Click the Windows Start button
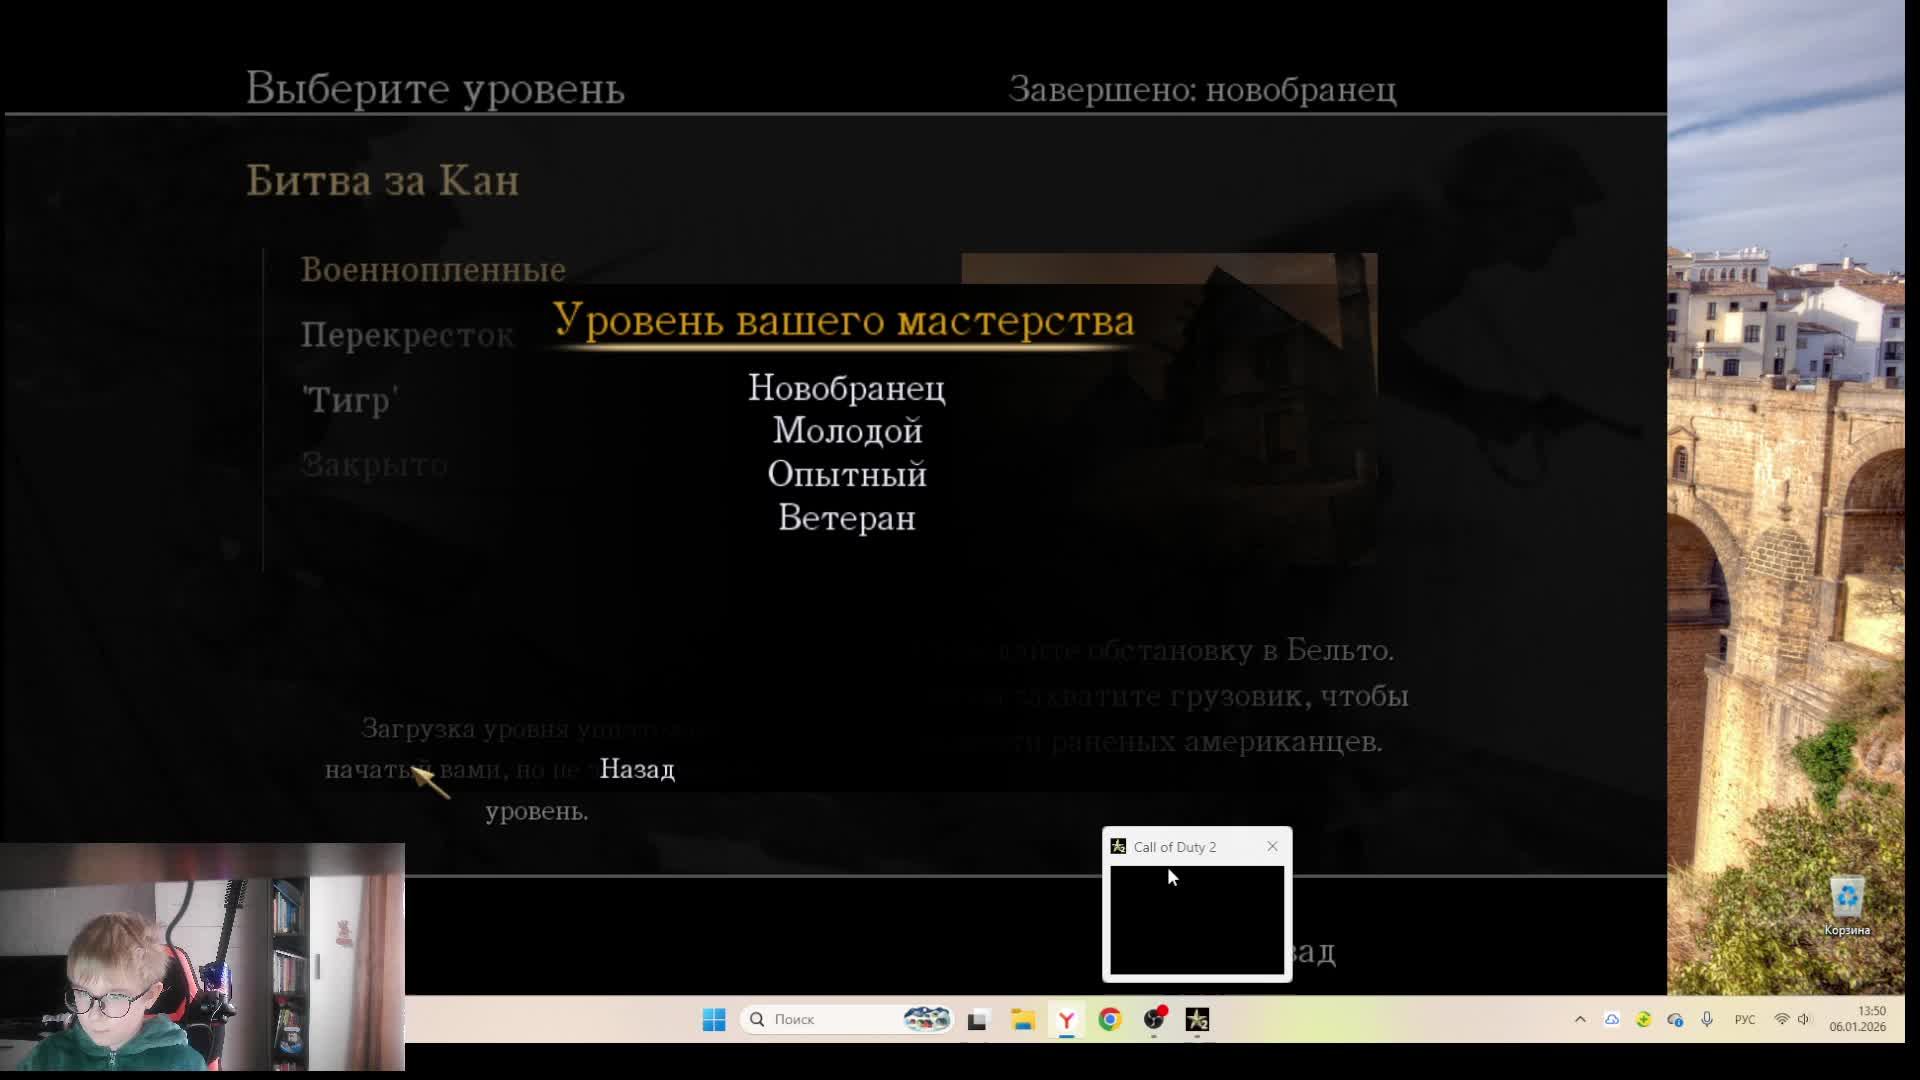Viewport: 1920px width, 1080px height. tap(713, 1019)
